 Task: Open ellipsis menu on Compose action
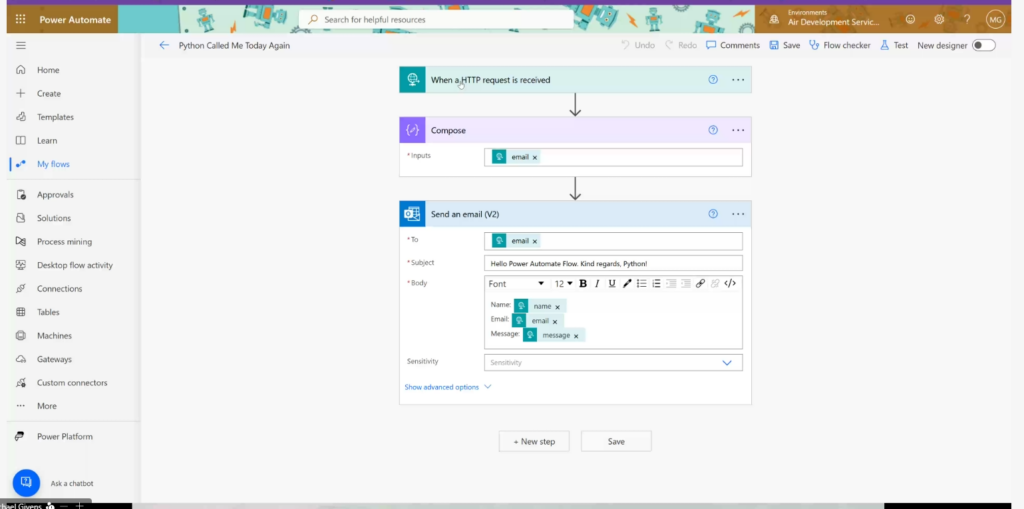click(738, 130)
